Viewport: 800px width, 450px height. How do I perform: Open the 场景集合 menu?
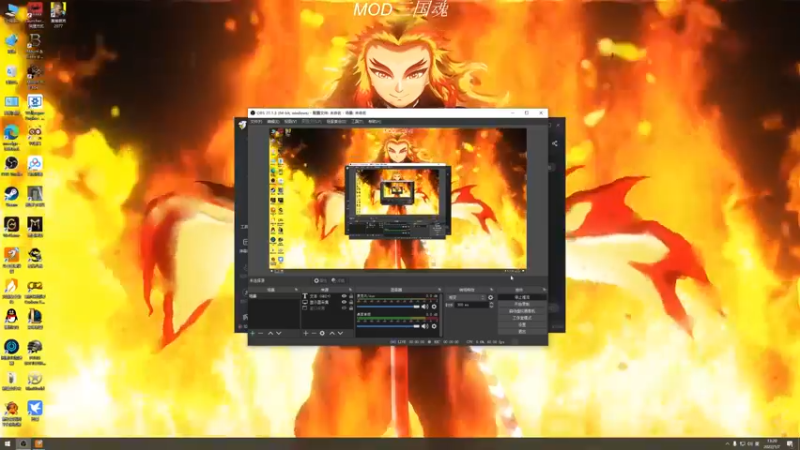pos(336,121)
